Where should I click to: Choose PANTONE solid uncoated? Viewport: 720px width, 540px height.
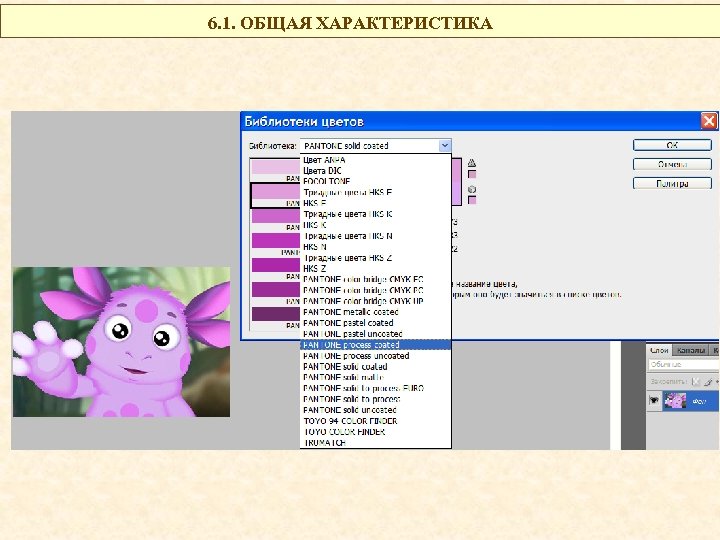(x=376, y=410)
